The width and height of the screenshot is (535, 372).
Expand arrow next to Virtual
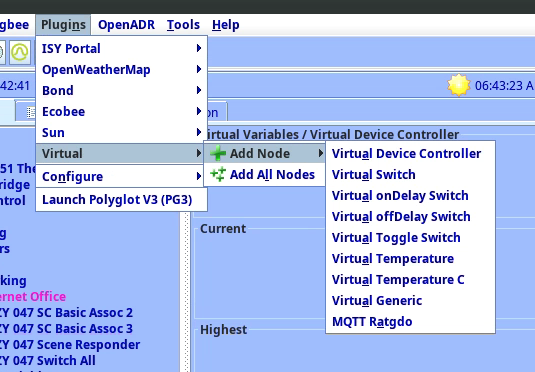[199, 153]
